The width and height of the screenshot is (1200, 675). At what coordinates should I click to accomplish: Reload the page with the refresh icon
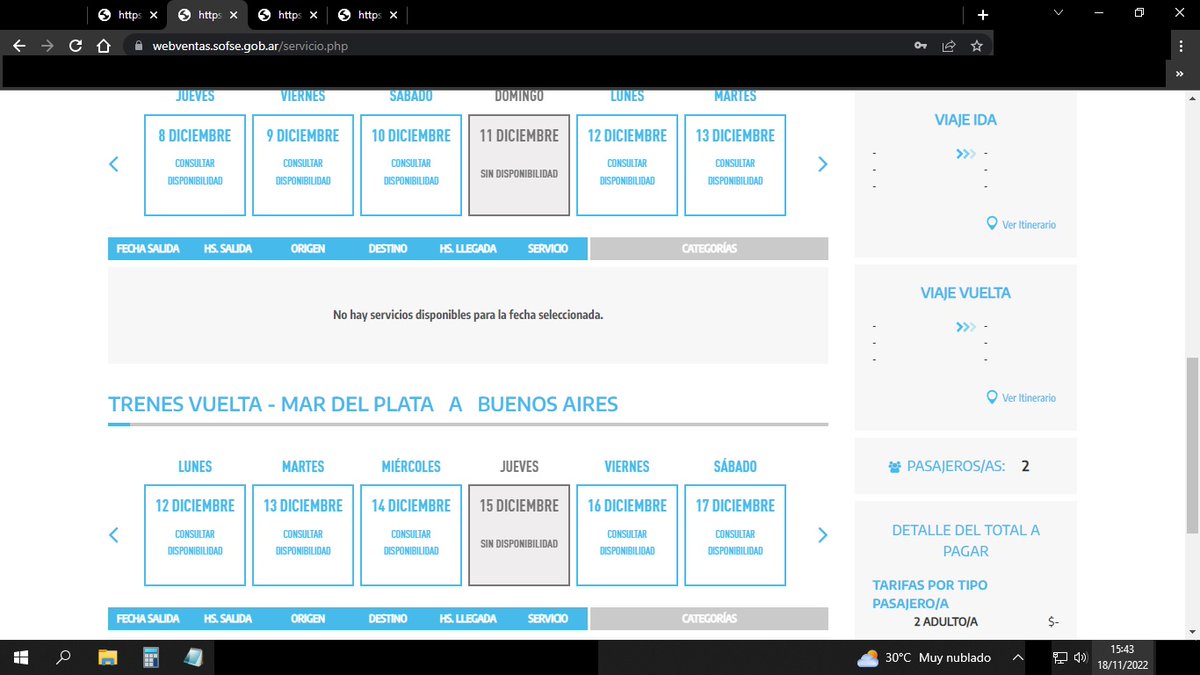(x=75, y=46)
